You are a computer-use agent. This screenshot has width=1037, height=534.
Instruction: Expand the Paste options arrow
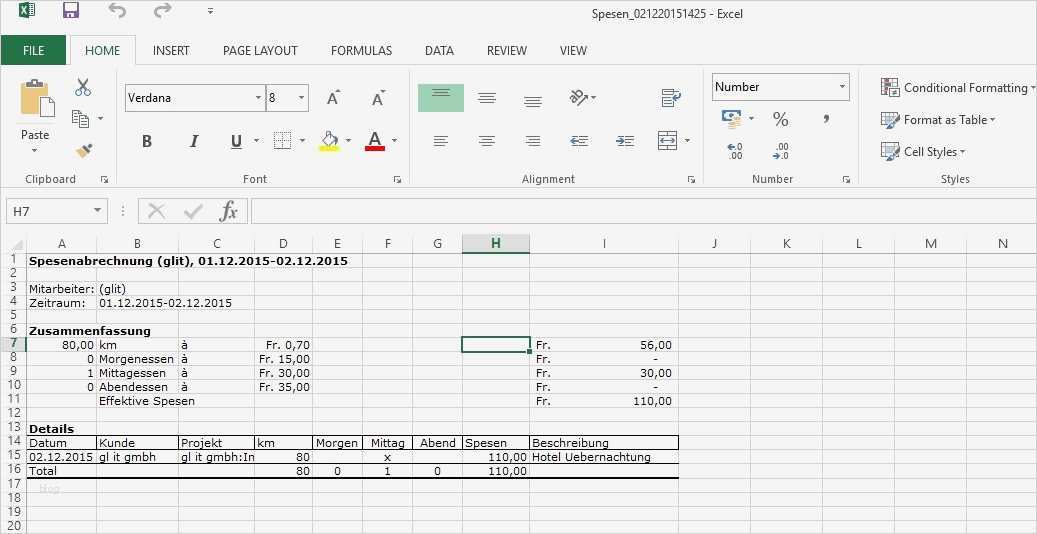point(35,151)
